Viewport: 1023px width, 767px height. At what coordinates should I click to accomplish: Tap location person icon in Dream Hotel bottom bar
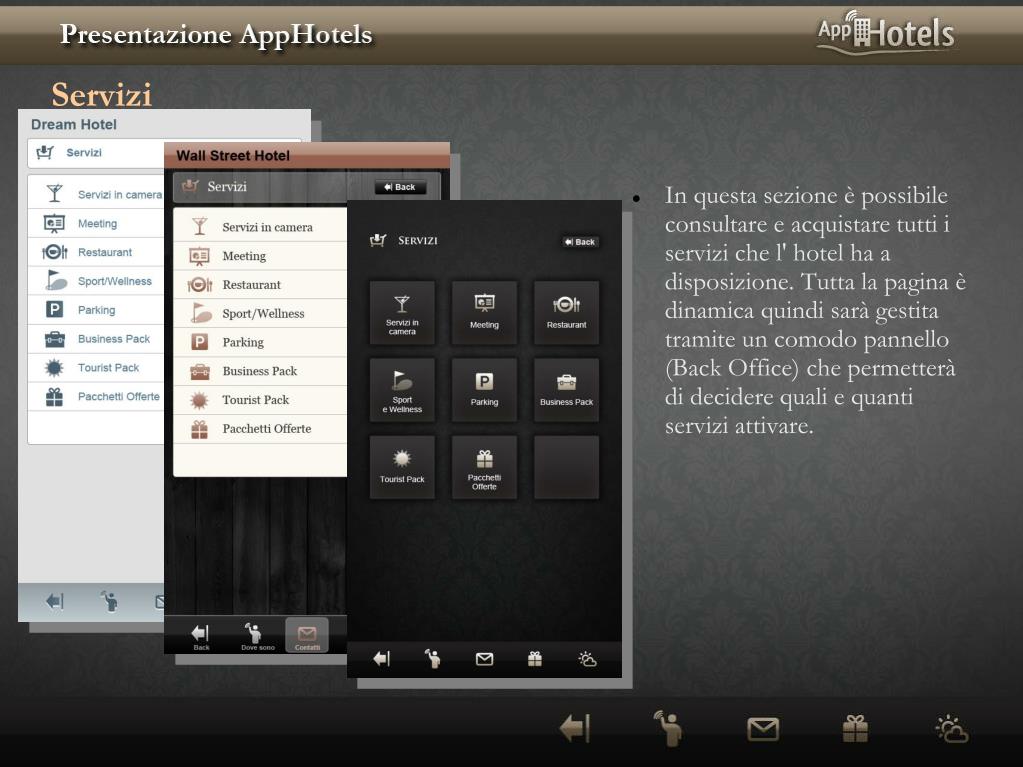coord(110,601)
